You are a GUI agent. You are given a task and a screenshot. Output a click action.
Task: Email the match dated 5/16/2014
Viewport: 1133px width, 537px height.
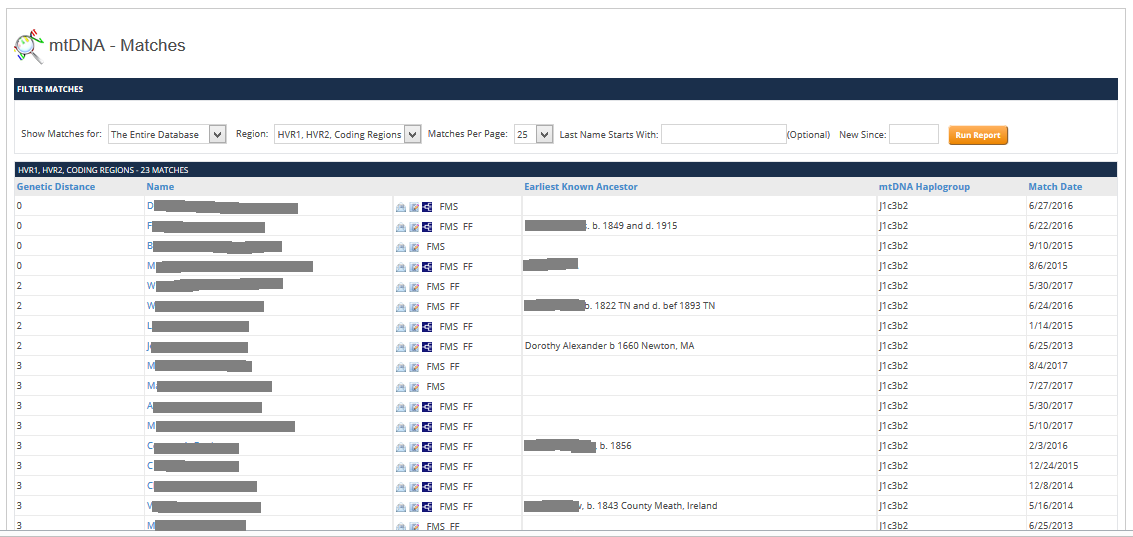pos(401,507)
